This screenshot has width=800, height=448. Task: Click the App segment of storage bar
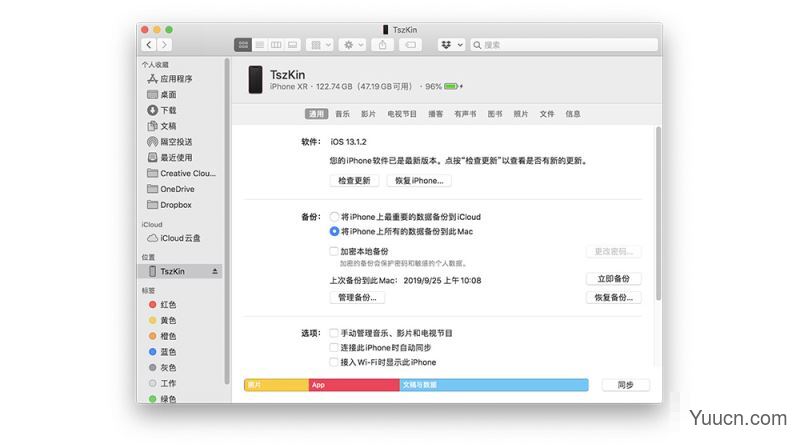(x=354, y=385)
